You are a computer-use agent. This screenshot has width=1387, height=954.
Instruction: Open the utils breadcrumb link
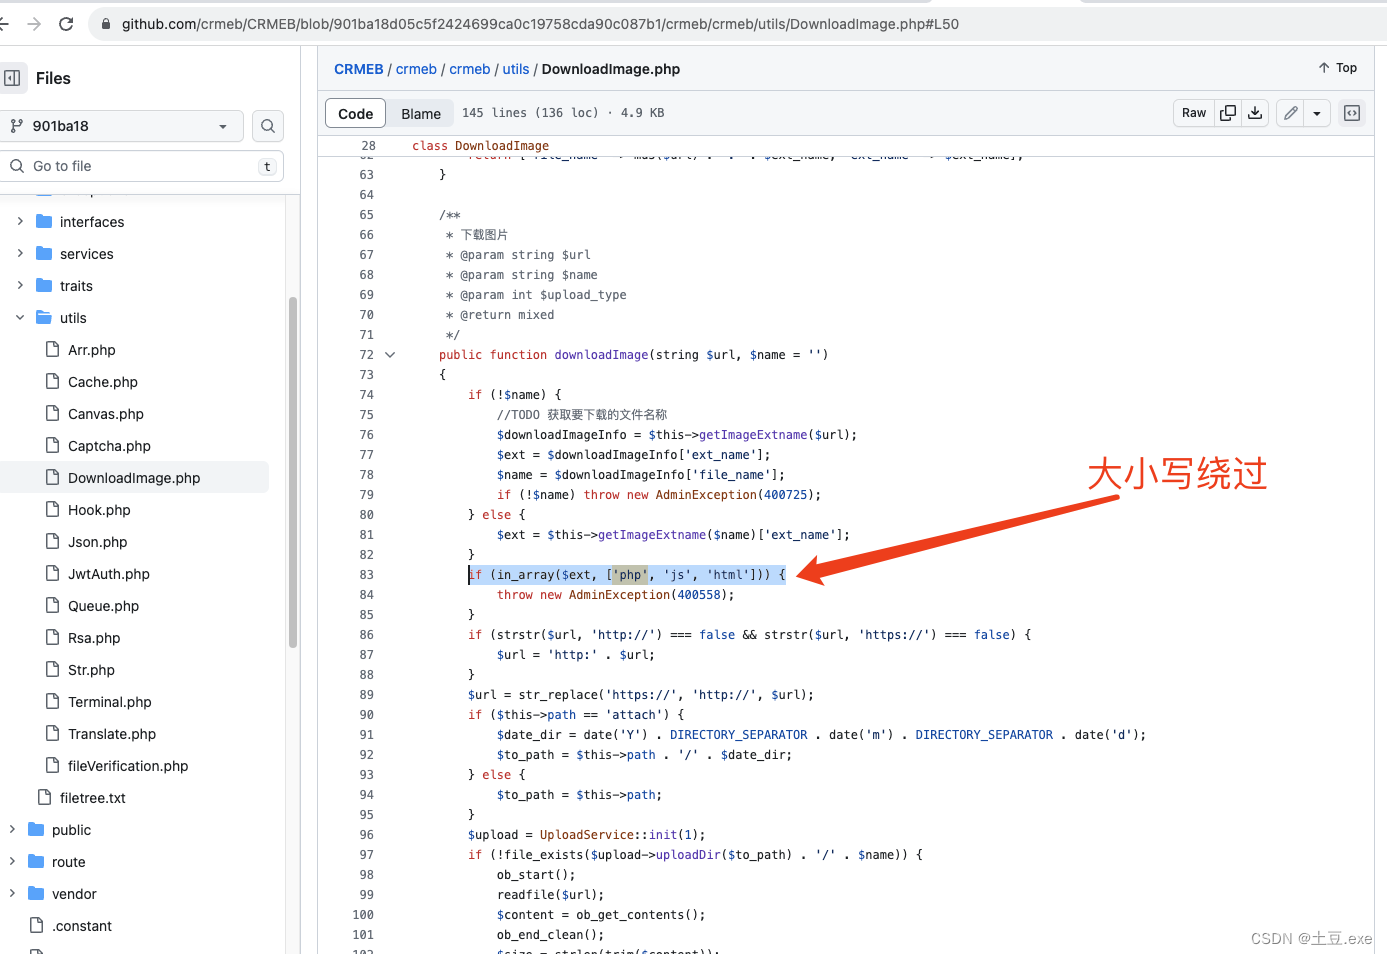(x=516, y=69)
